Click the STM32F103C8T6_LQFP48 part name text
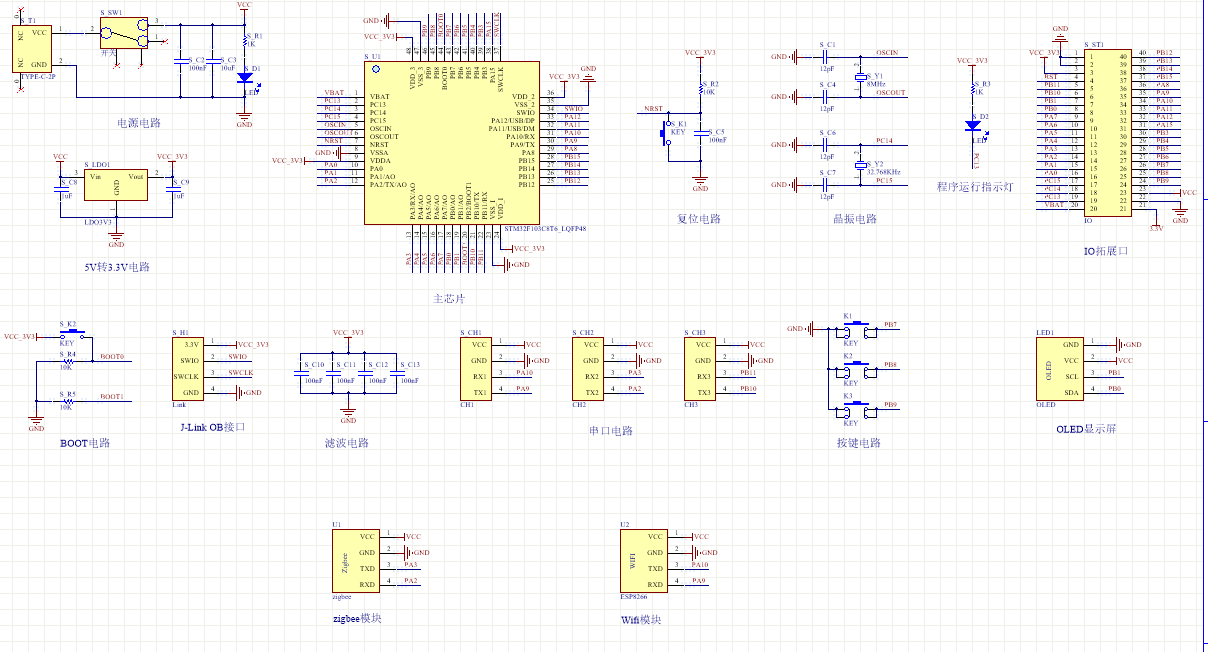 point(546,229)
